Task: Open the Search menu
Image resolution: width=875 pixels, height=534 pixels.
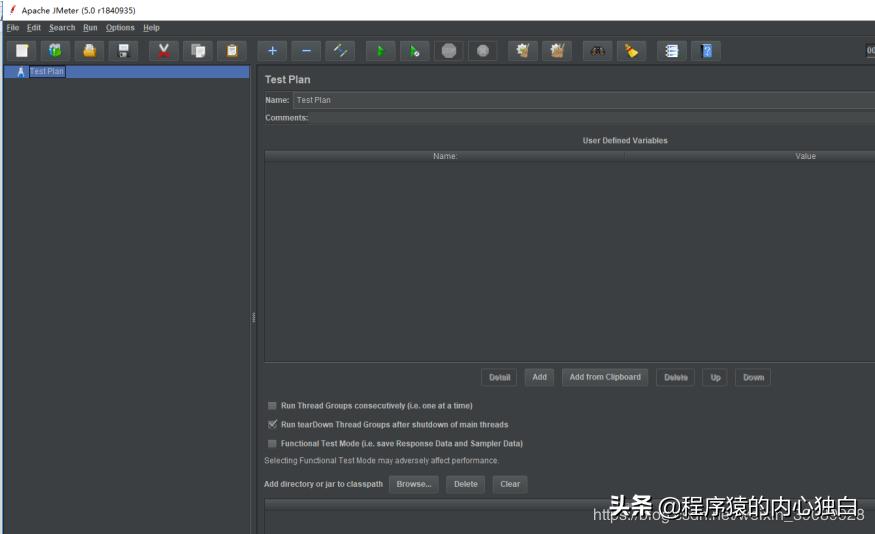Action: 62,27
